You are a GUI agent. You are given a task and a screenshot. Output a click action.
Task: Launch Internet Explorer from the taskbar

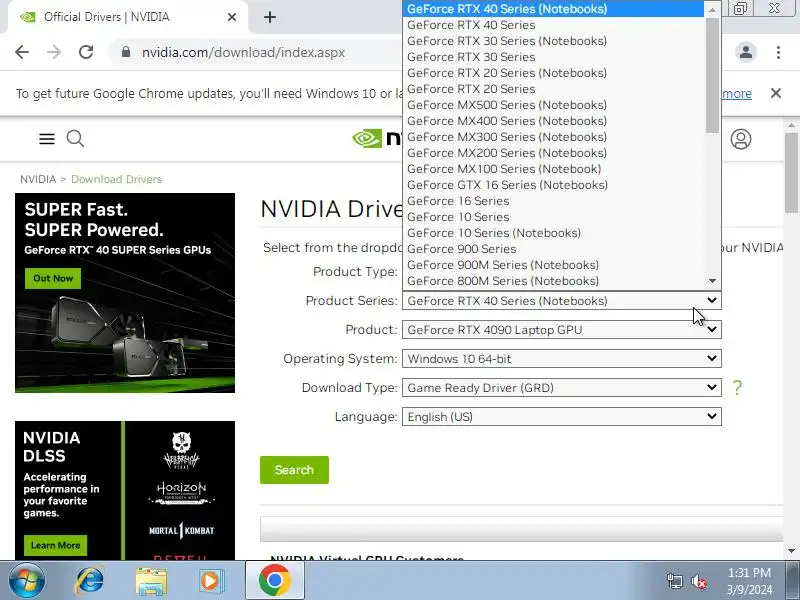coord(89,580)
